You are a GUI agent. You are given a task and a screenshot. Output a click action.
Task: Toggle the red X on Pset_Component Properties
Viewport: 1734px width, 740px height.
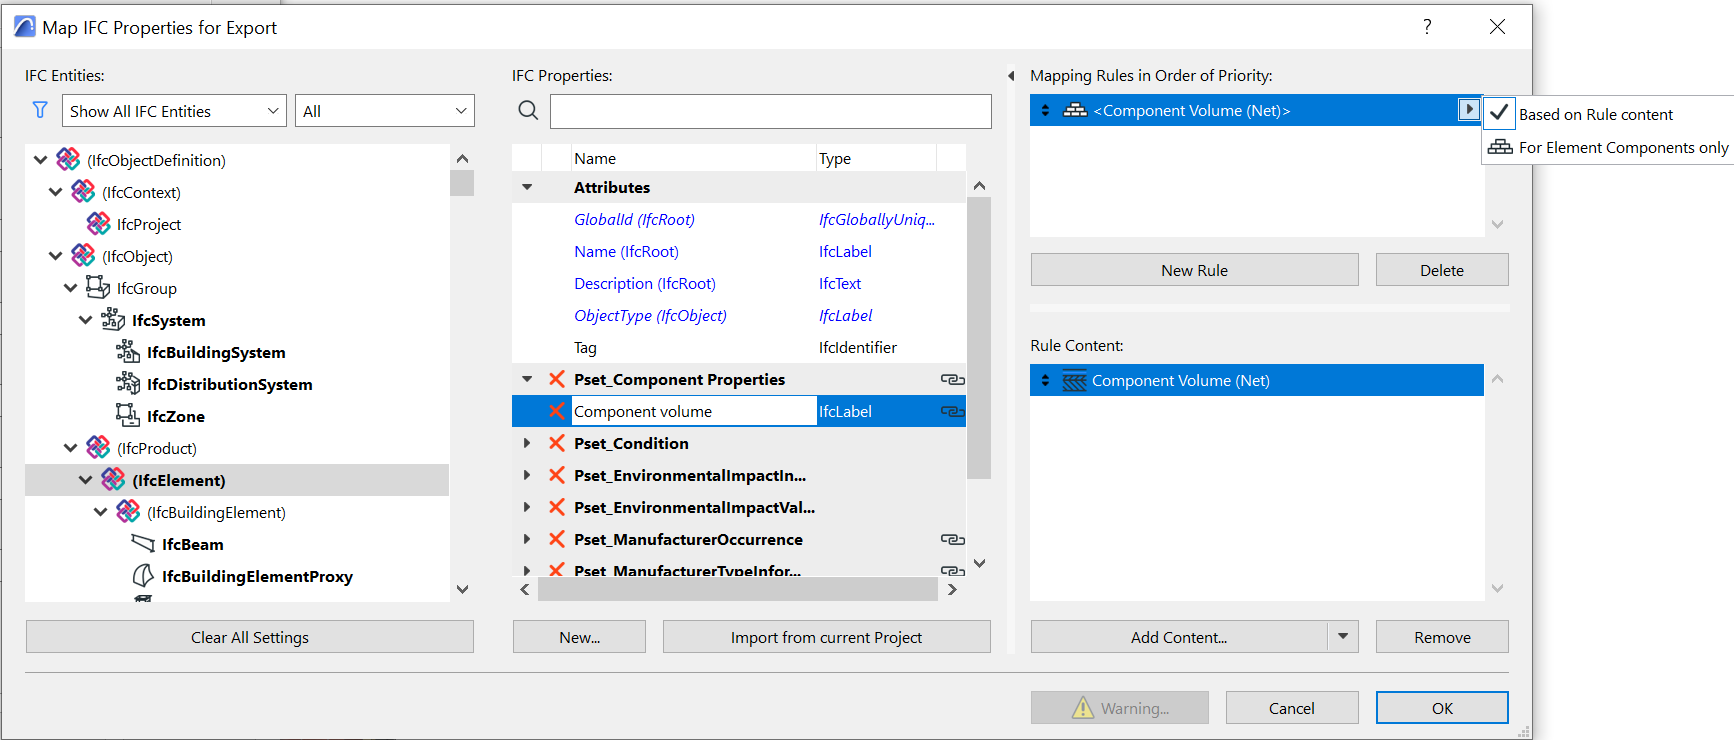557,379
